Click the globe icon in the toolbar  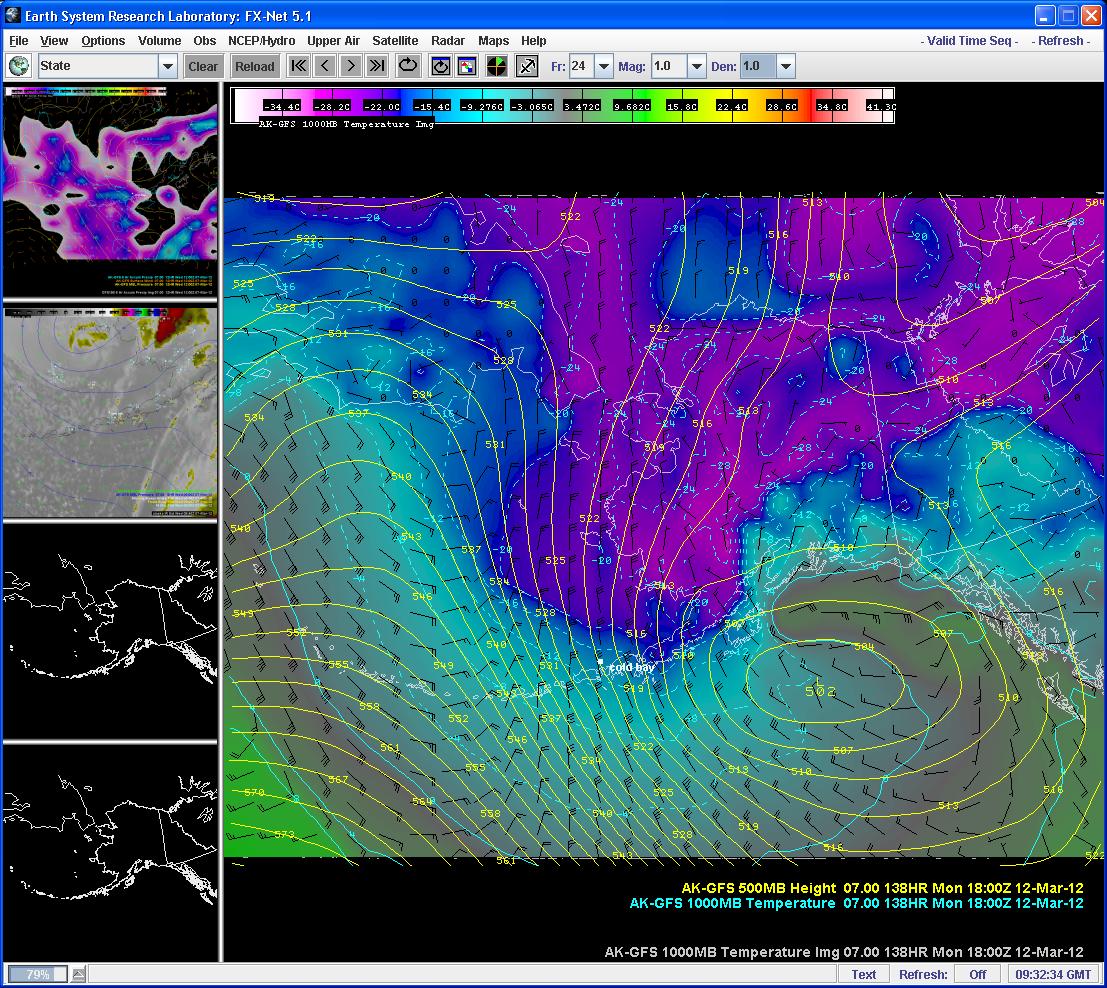coord(18,67)
